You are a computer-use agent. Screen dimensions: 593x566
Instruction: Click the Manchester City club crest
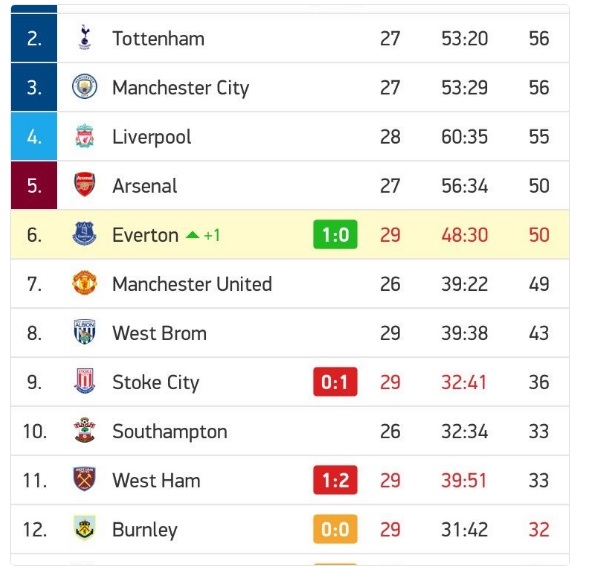[x=84, y=87]
